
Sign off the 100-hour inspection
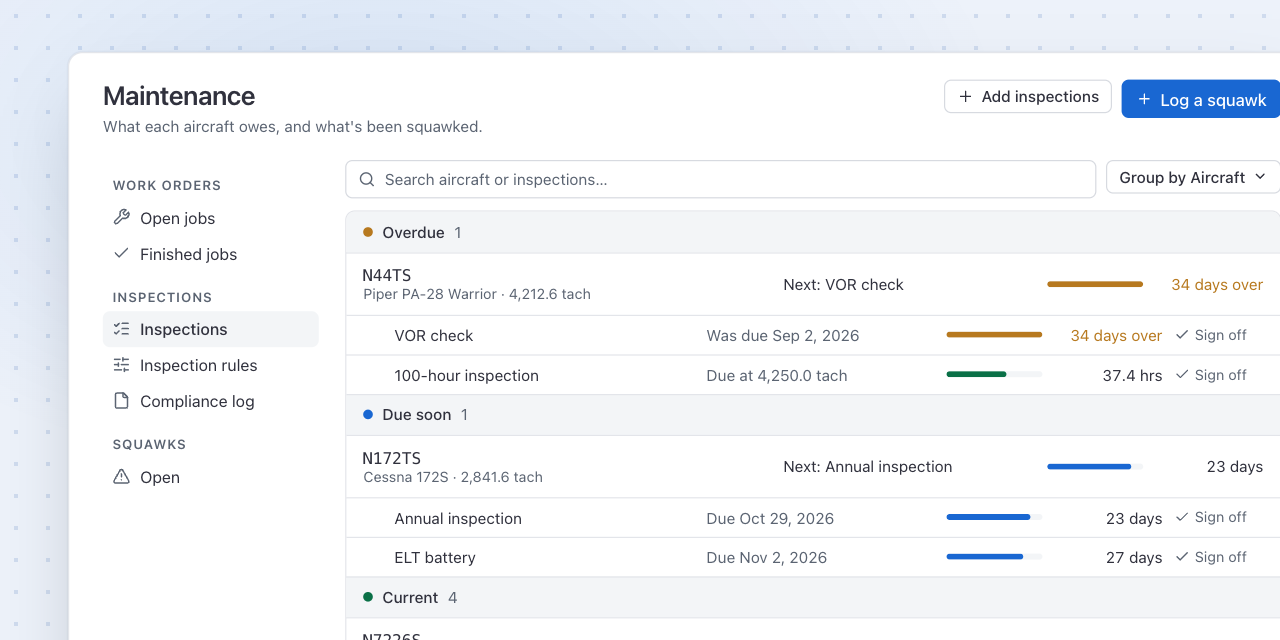1211,375
